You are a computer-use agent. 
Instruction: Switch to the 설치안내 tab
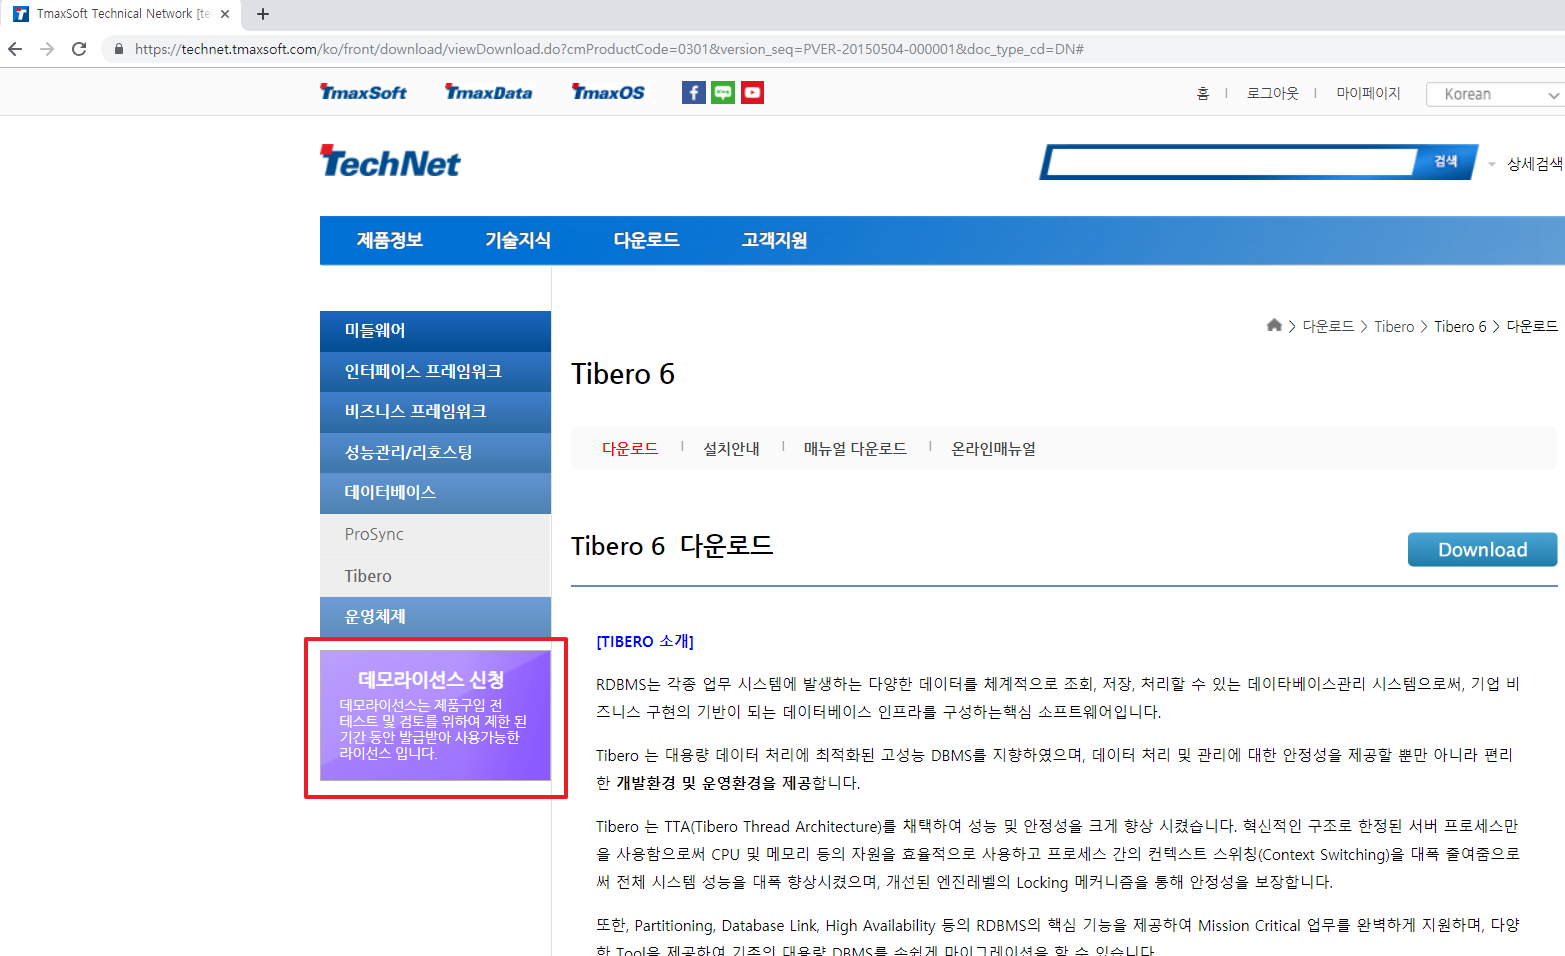[x=731, y=449]
